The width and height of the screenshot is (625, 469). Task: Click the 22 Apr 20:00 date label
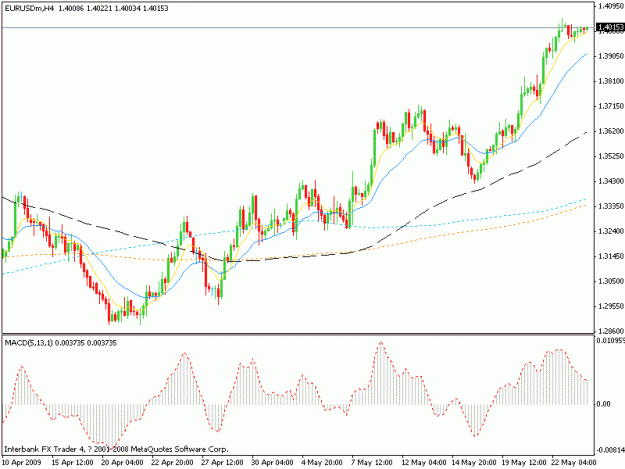(x=172, y=463)
